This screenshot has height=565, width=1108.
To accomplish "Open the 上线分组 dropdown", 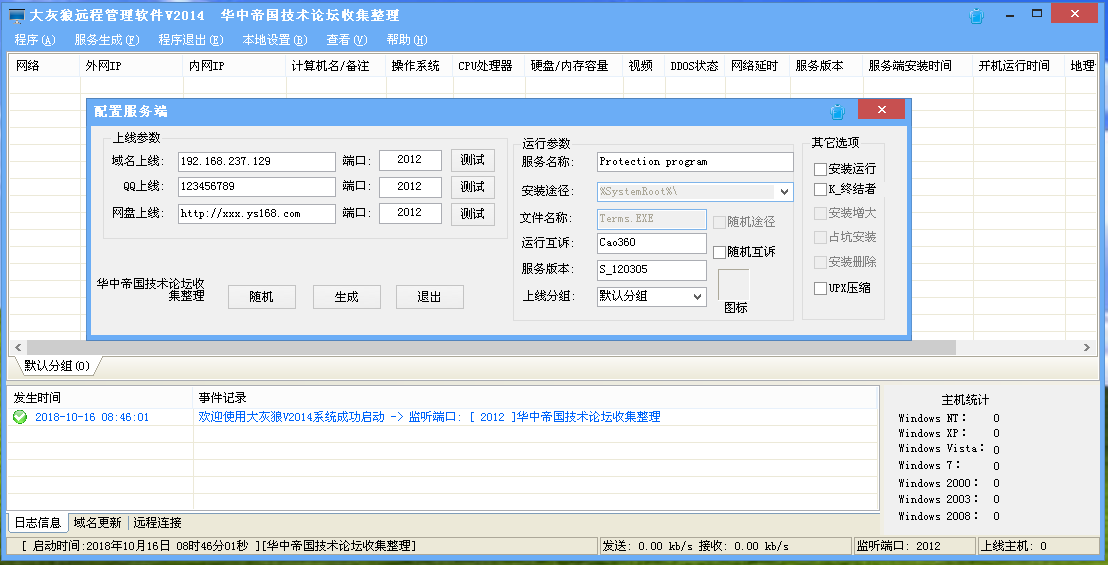I will (x=697, y=297).
